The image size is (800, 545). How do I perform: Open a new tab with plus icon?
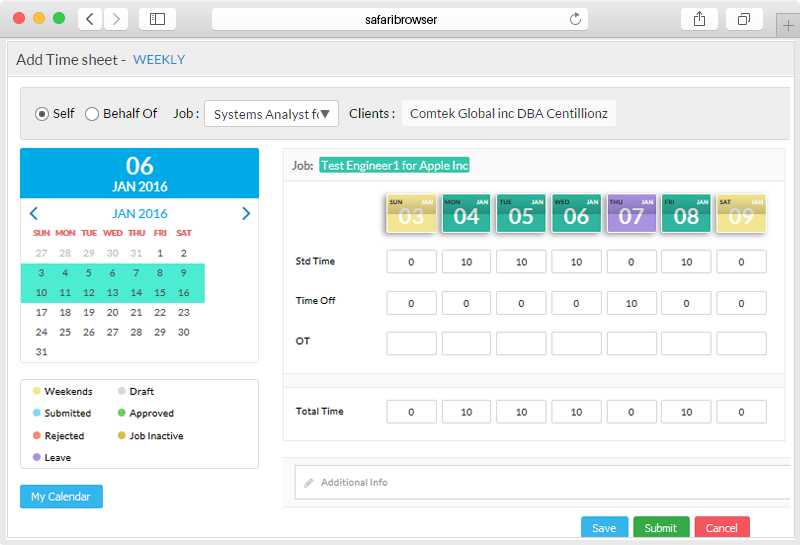coord(788,26)
